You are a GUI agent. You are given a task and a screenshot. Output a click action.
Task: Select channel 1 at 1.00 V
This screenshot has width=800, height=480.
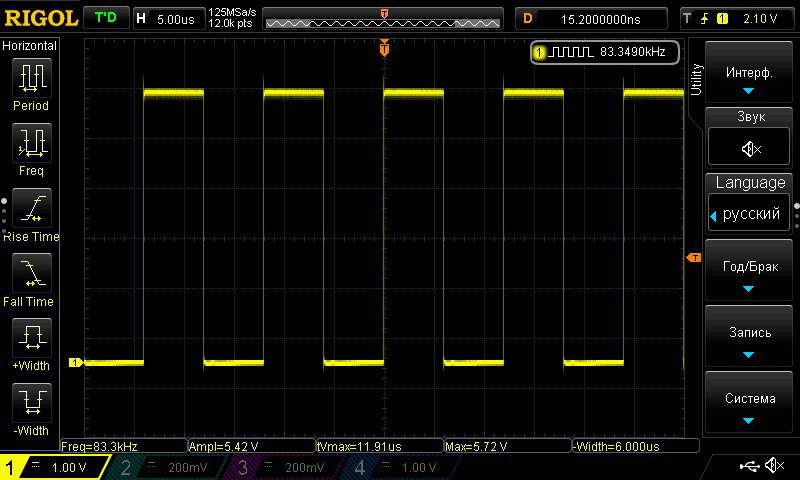coord(55,467)
